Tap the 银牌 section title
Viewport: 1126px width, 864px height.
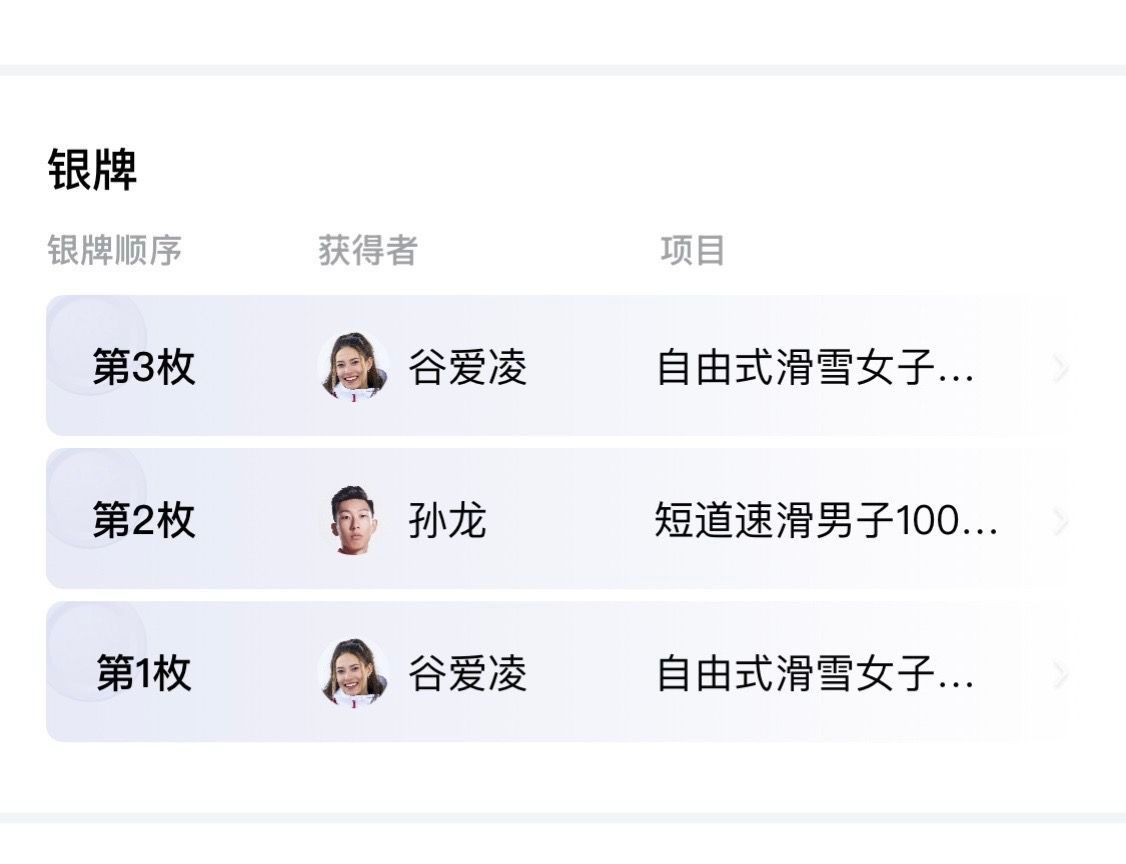coord(92,170)
